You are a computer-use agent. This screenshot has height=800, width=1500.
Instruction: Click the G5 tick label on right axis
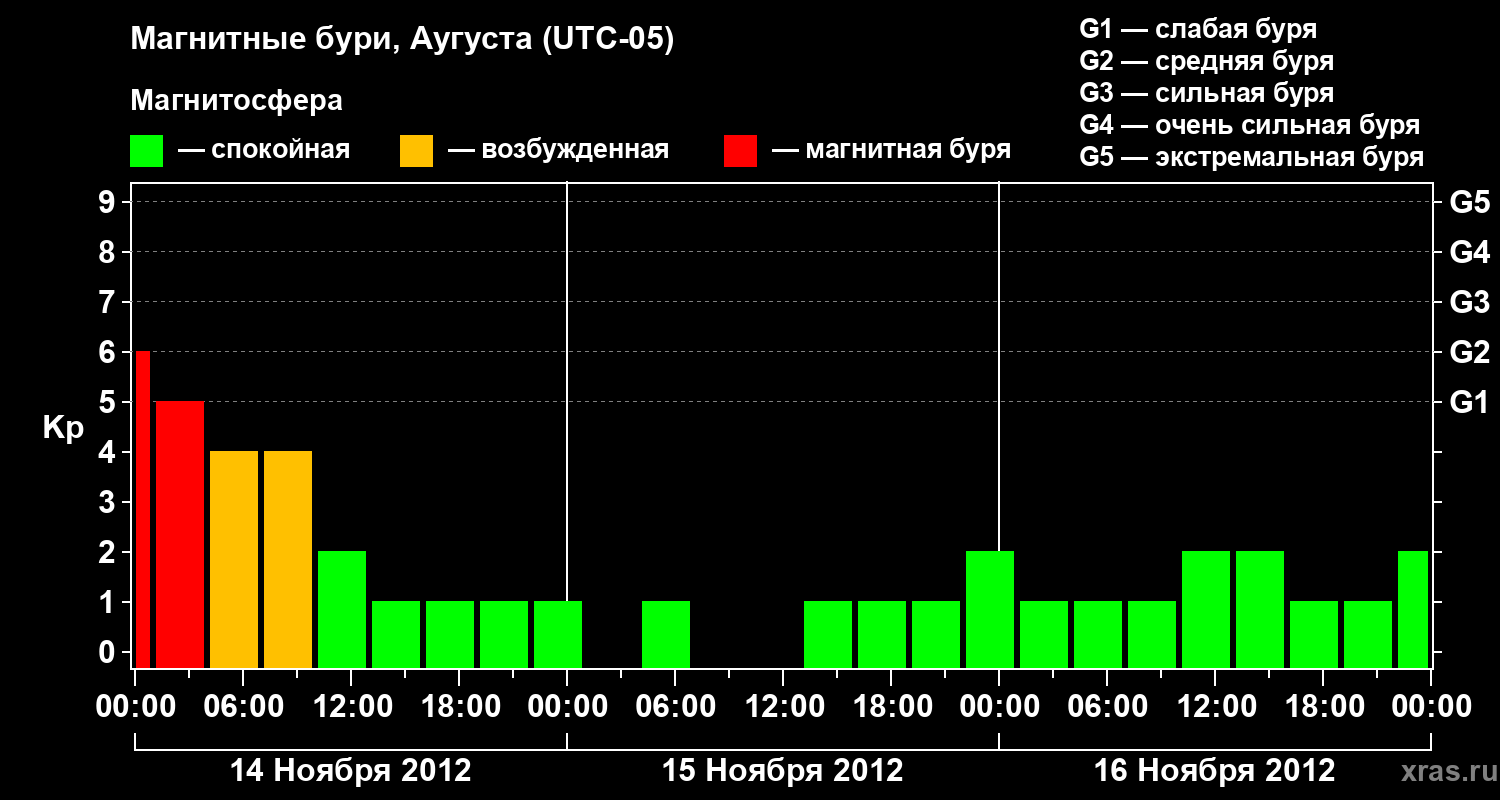point(1469,202)
